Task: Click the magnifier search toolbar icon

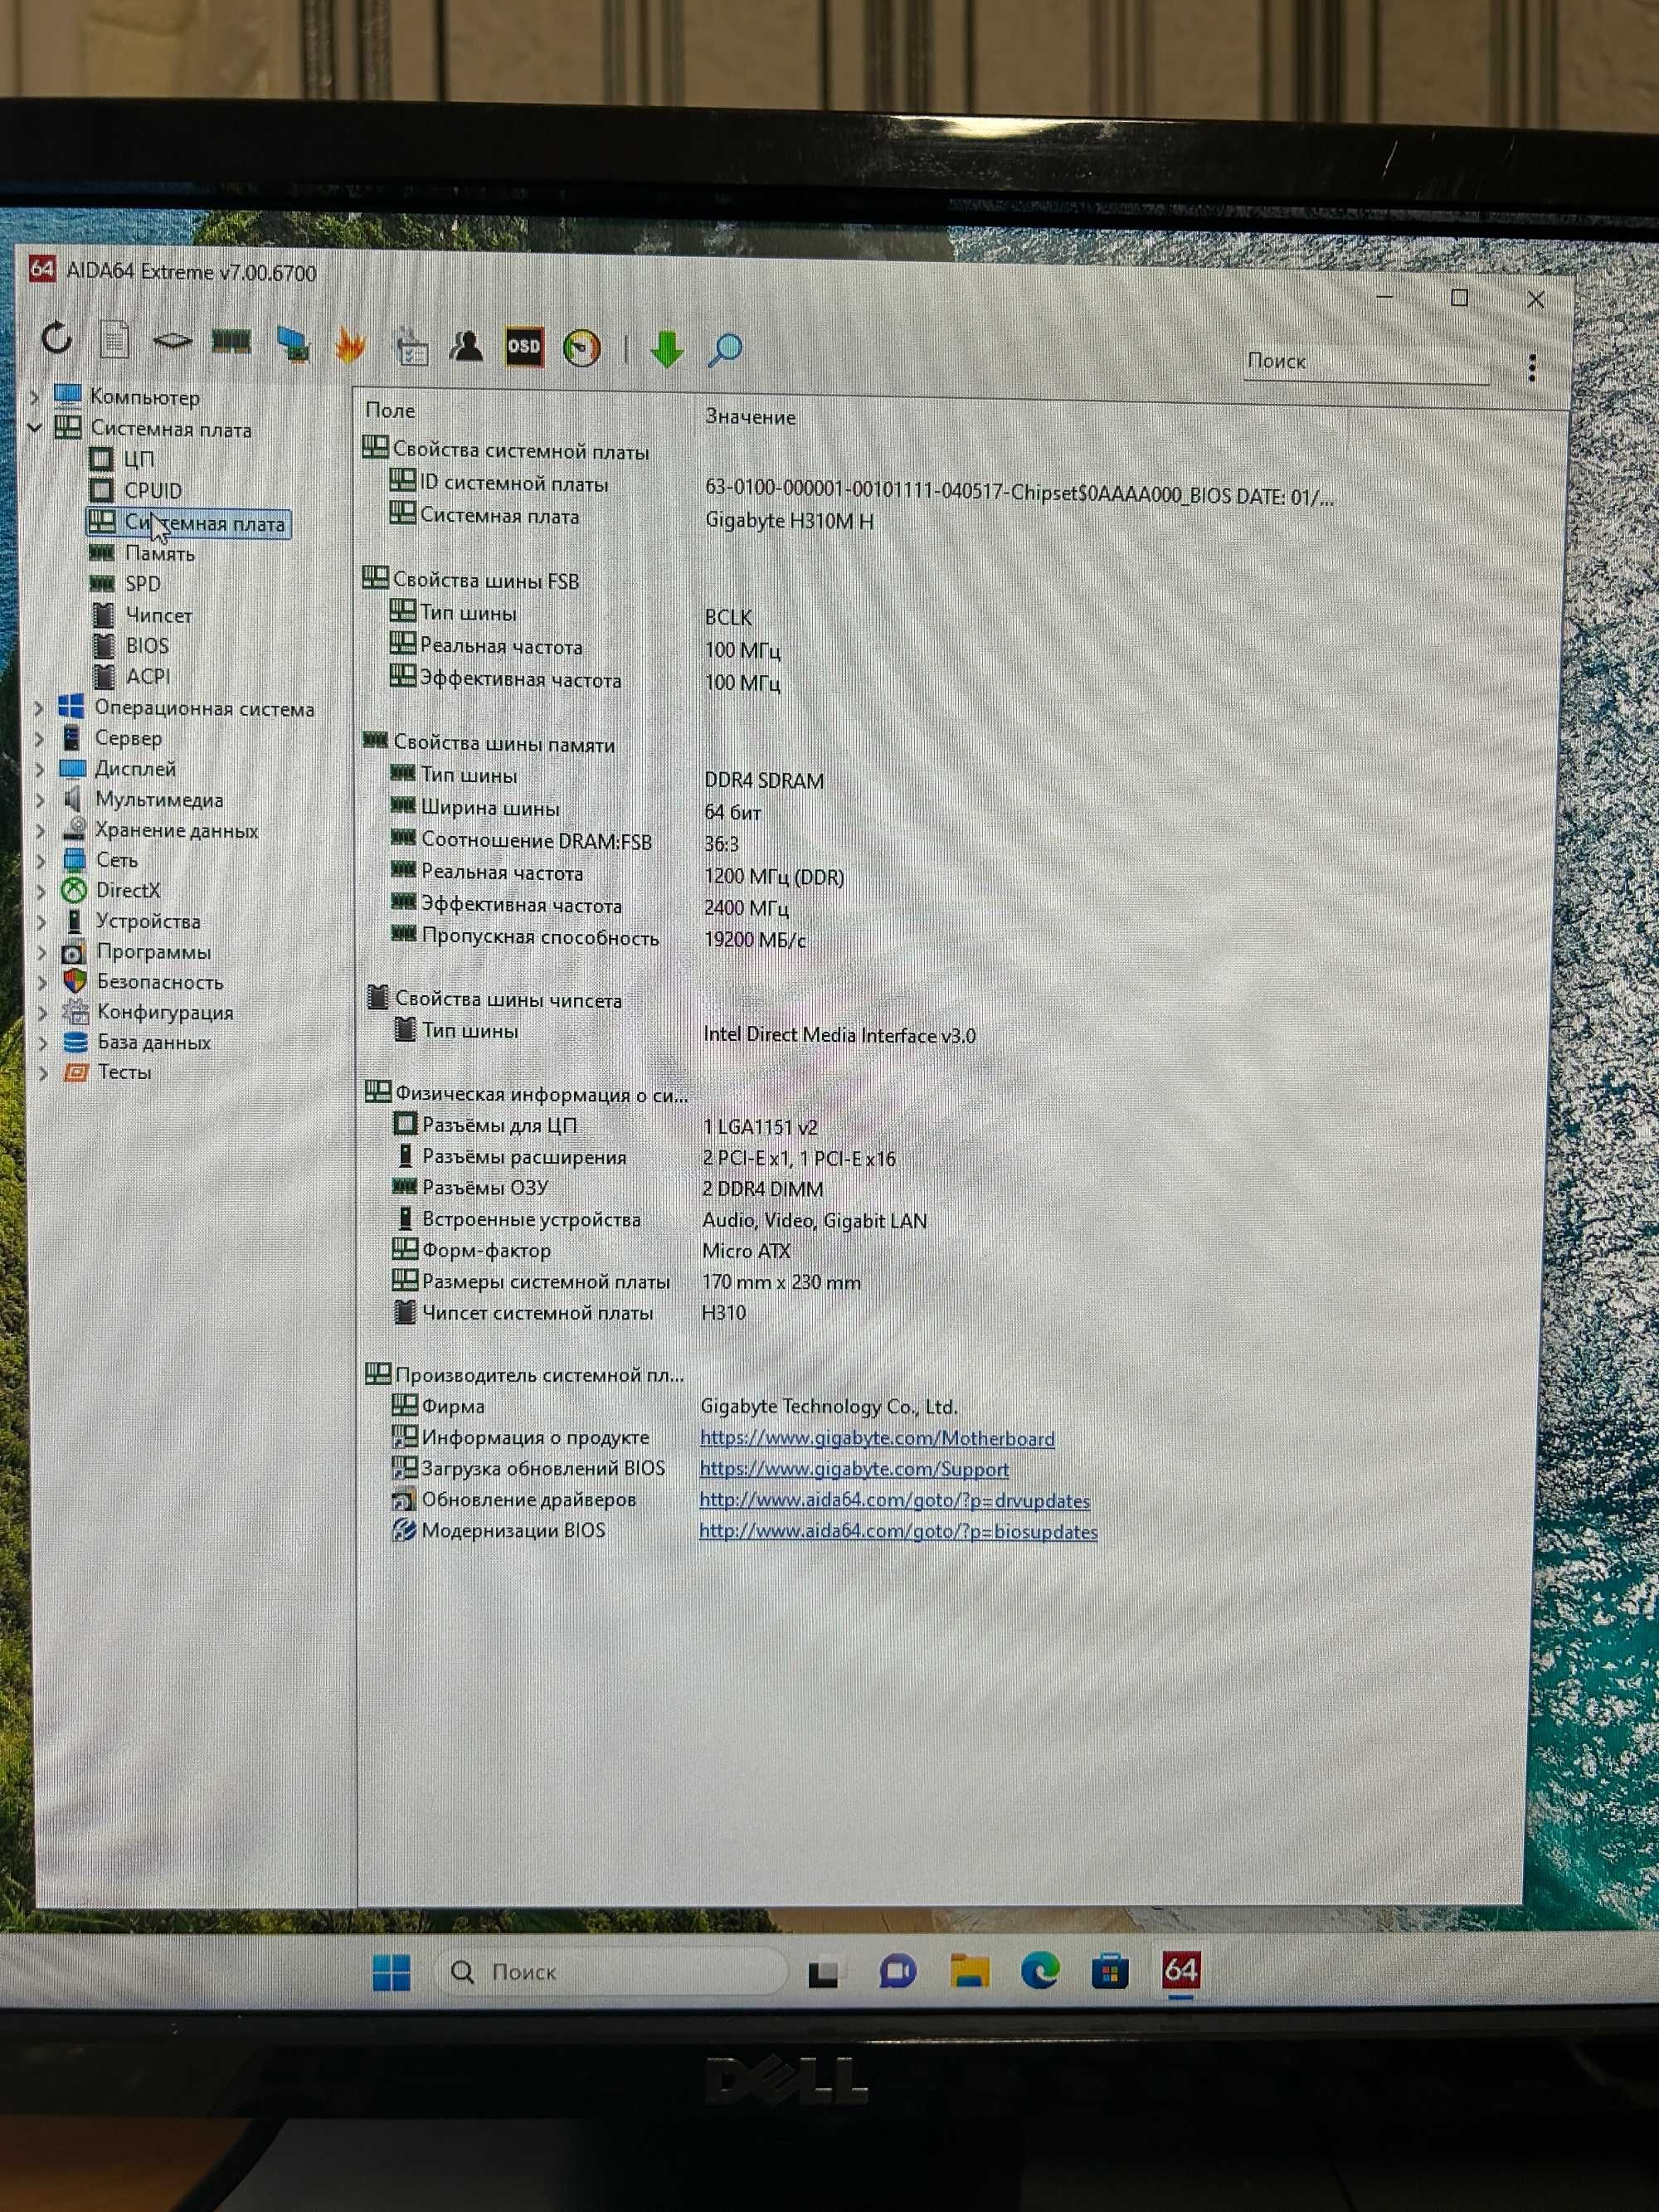Action: [x=725, y=351]
